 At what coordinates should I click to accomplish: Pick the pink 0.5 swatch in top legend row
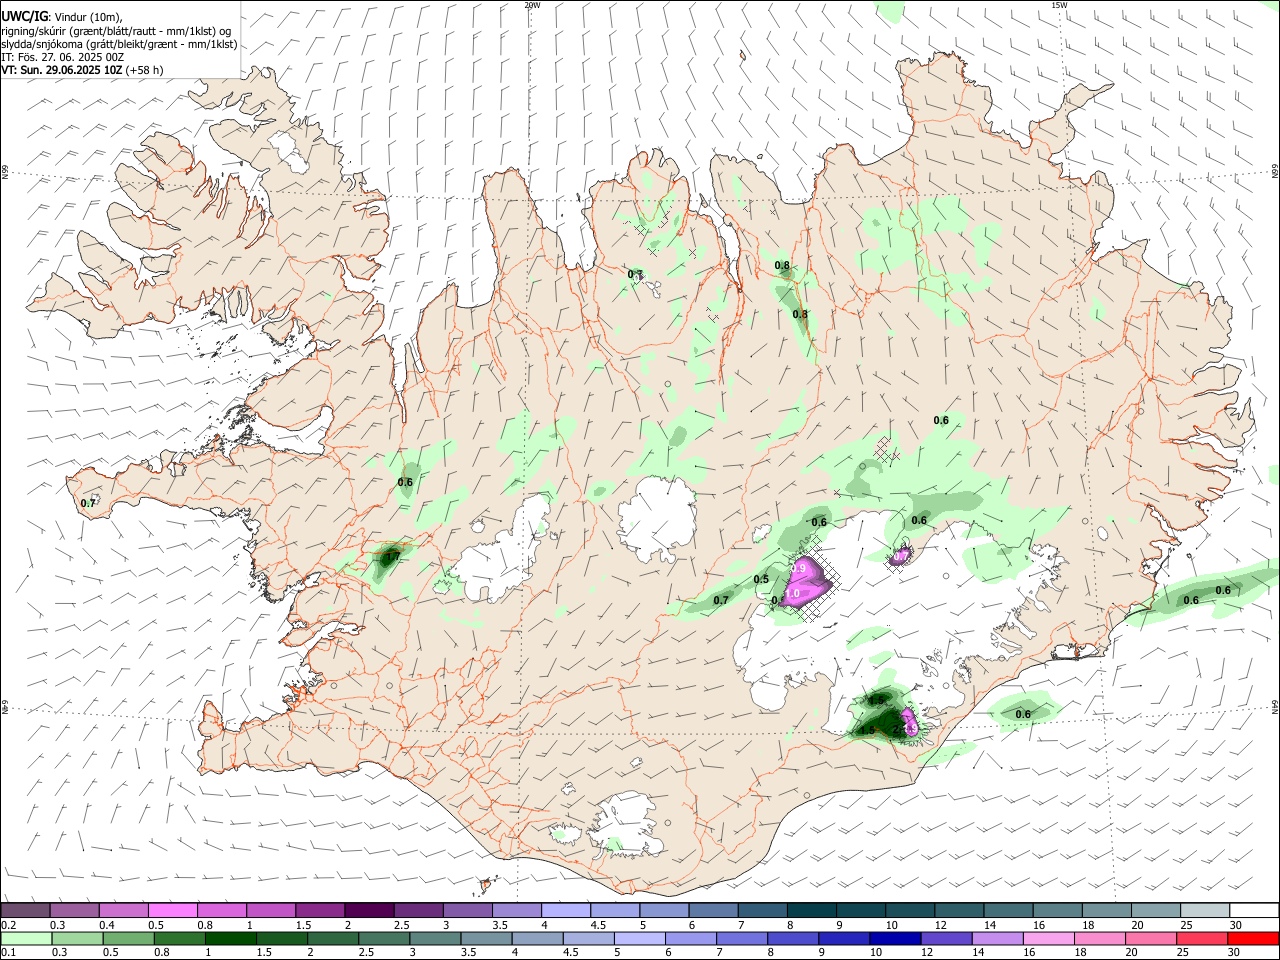coord(172,910)
